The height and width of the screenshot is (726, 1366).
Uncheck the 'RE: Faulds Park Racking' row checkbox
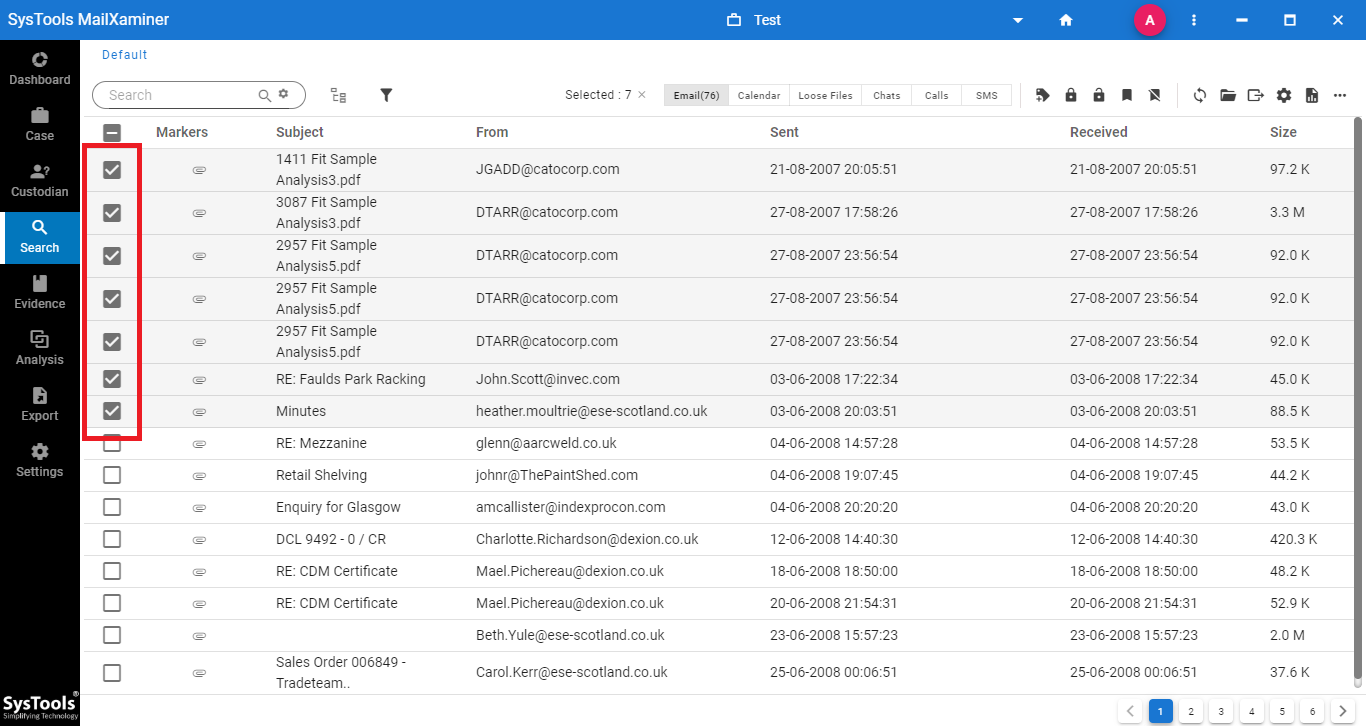pyautogui.click(x=112, y=379)
